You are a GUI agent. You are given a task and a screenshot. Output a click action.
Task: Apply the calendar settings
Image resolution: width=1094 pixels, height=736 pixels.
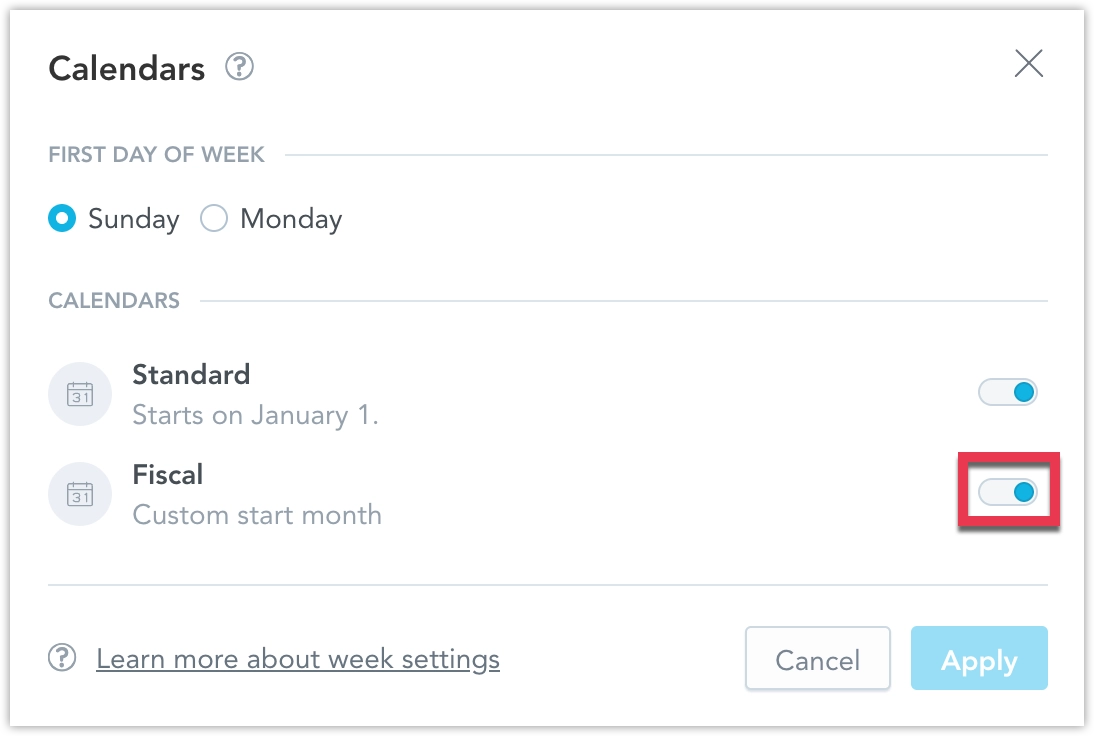click(979, 659)
